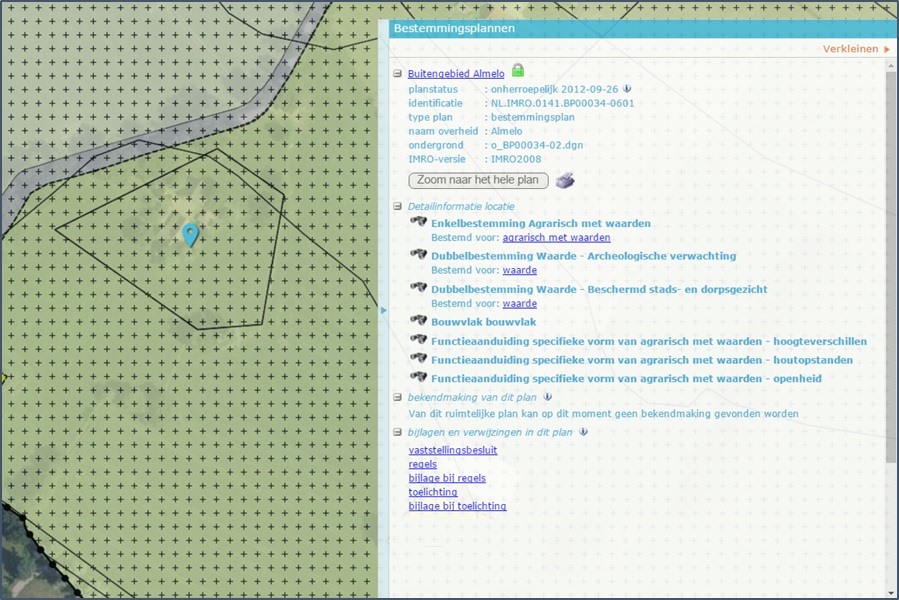This screenshot has width=899, height=600.
Task: Collapse the bijlagen en verwijzingen section
Action: pyautogui.click(x=397, y=432)
